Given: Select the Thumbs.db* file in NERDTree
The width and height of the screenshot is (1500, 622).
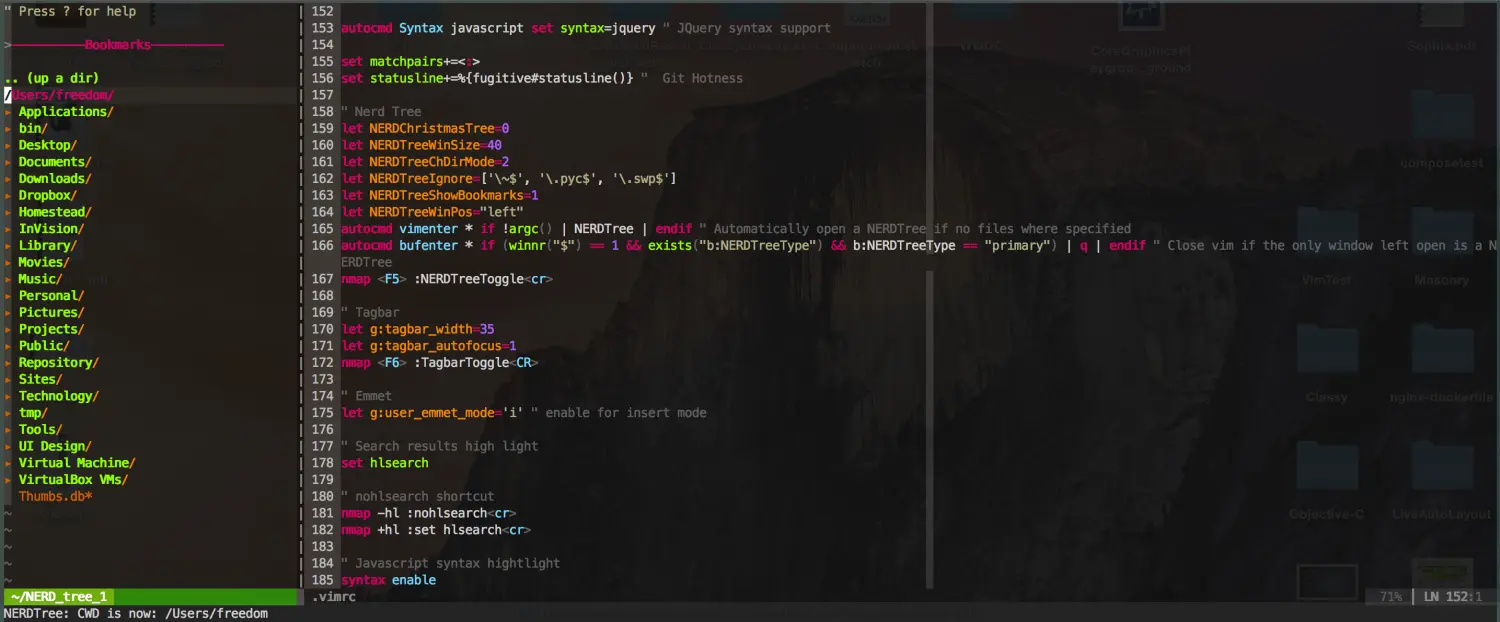Looking at the screenshot, I should 55,496.
